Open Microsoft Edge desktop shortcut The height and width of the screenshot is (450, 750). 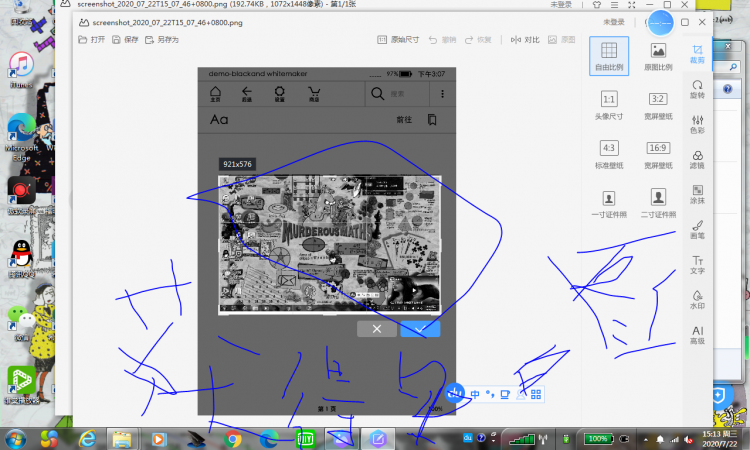[21, 138]
